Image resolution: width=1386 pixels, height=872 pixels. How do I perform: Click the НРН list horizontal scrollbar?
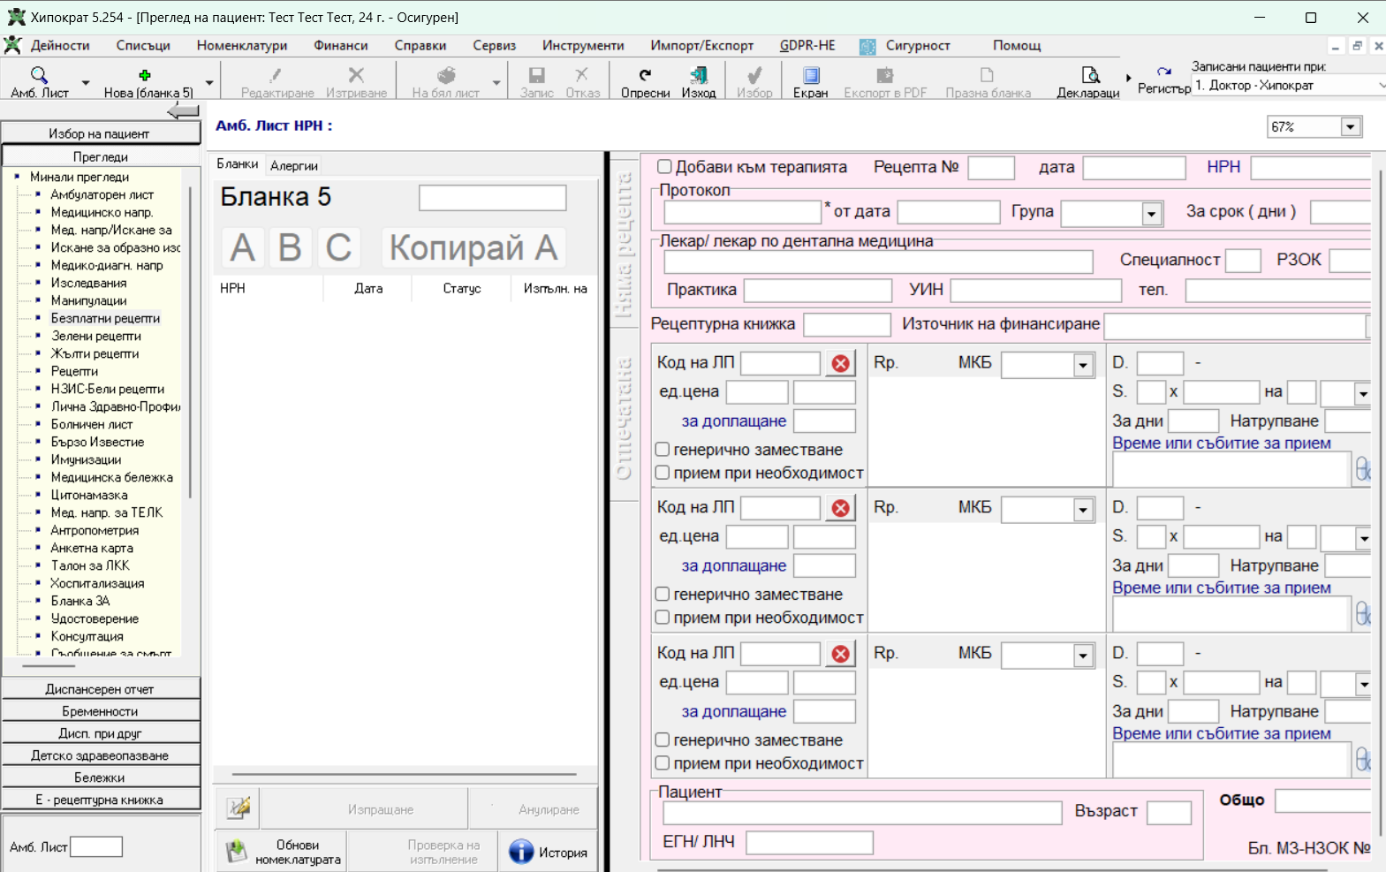[x=405, y=774]
